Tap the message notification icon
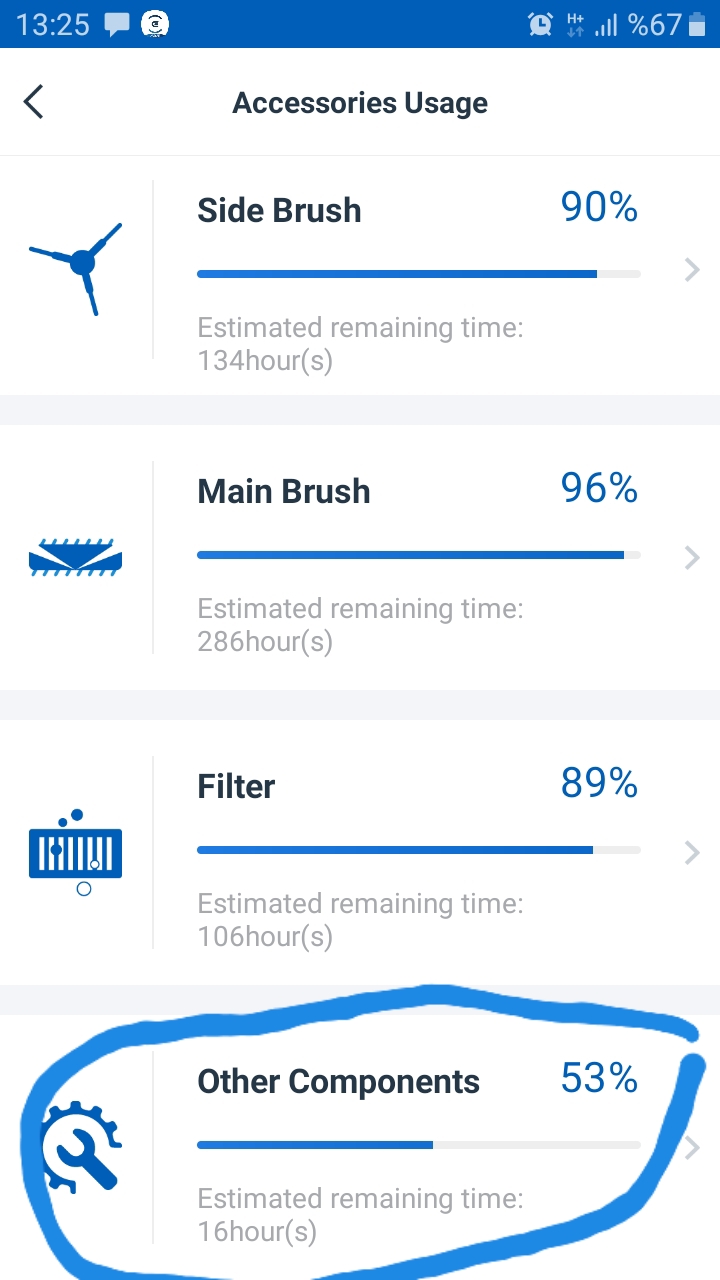 [x=117, y=24]
